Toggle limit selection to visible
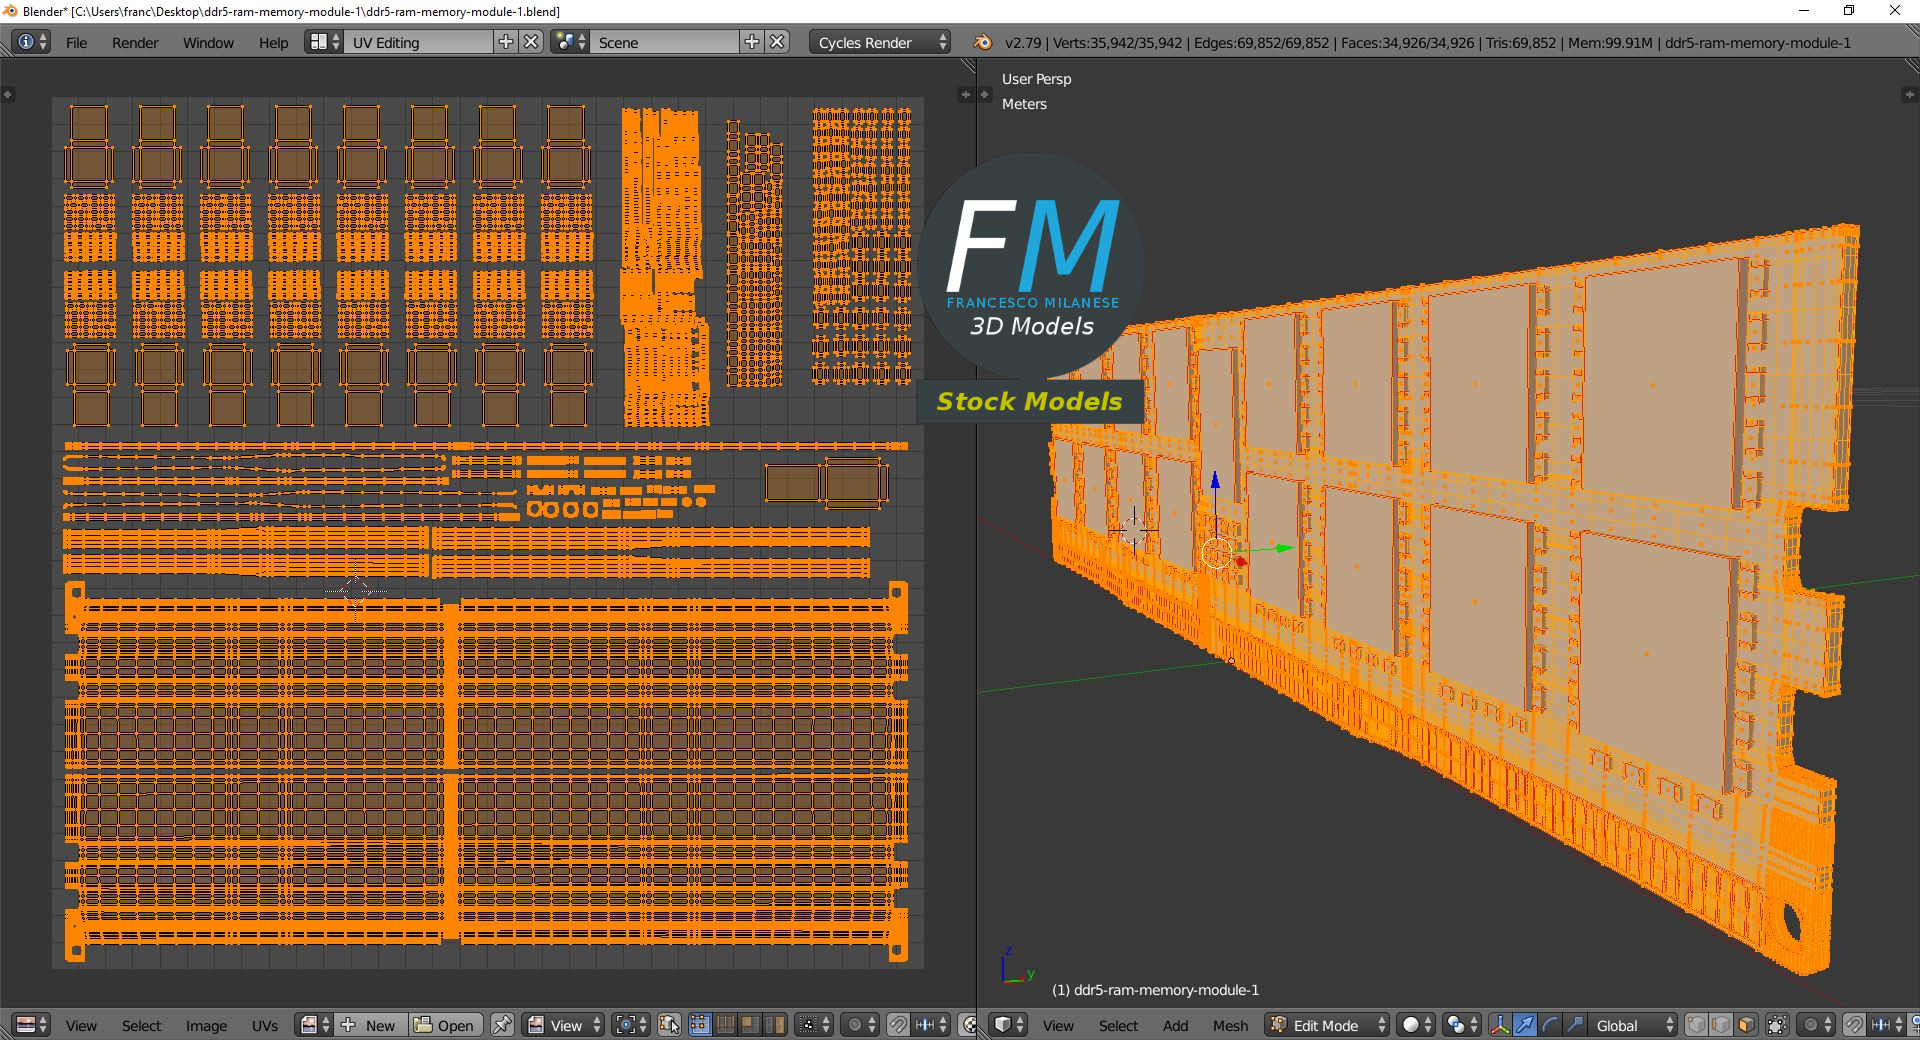This screenshot has width=1920, height=1040. click(1777, 1025)
